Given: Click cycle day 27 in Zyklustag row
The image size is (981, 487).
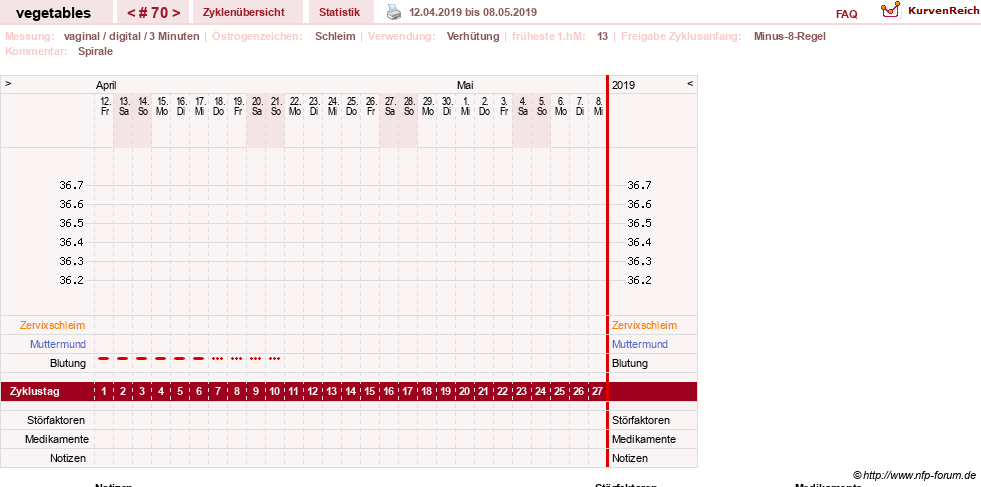Looking at the screenshot, I should 597,391.
